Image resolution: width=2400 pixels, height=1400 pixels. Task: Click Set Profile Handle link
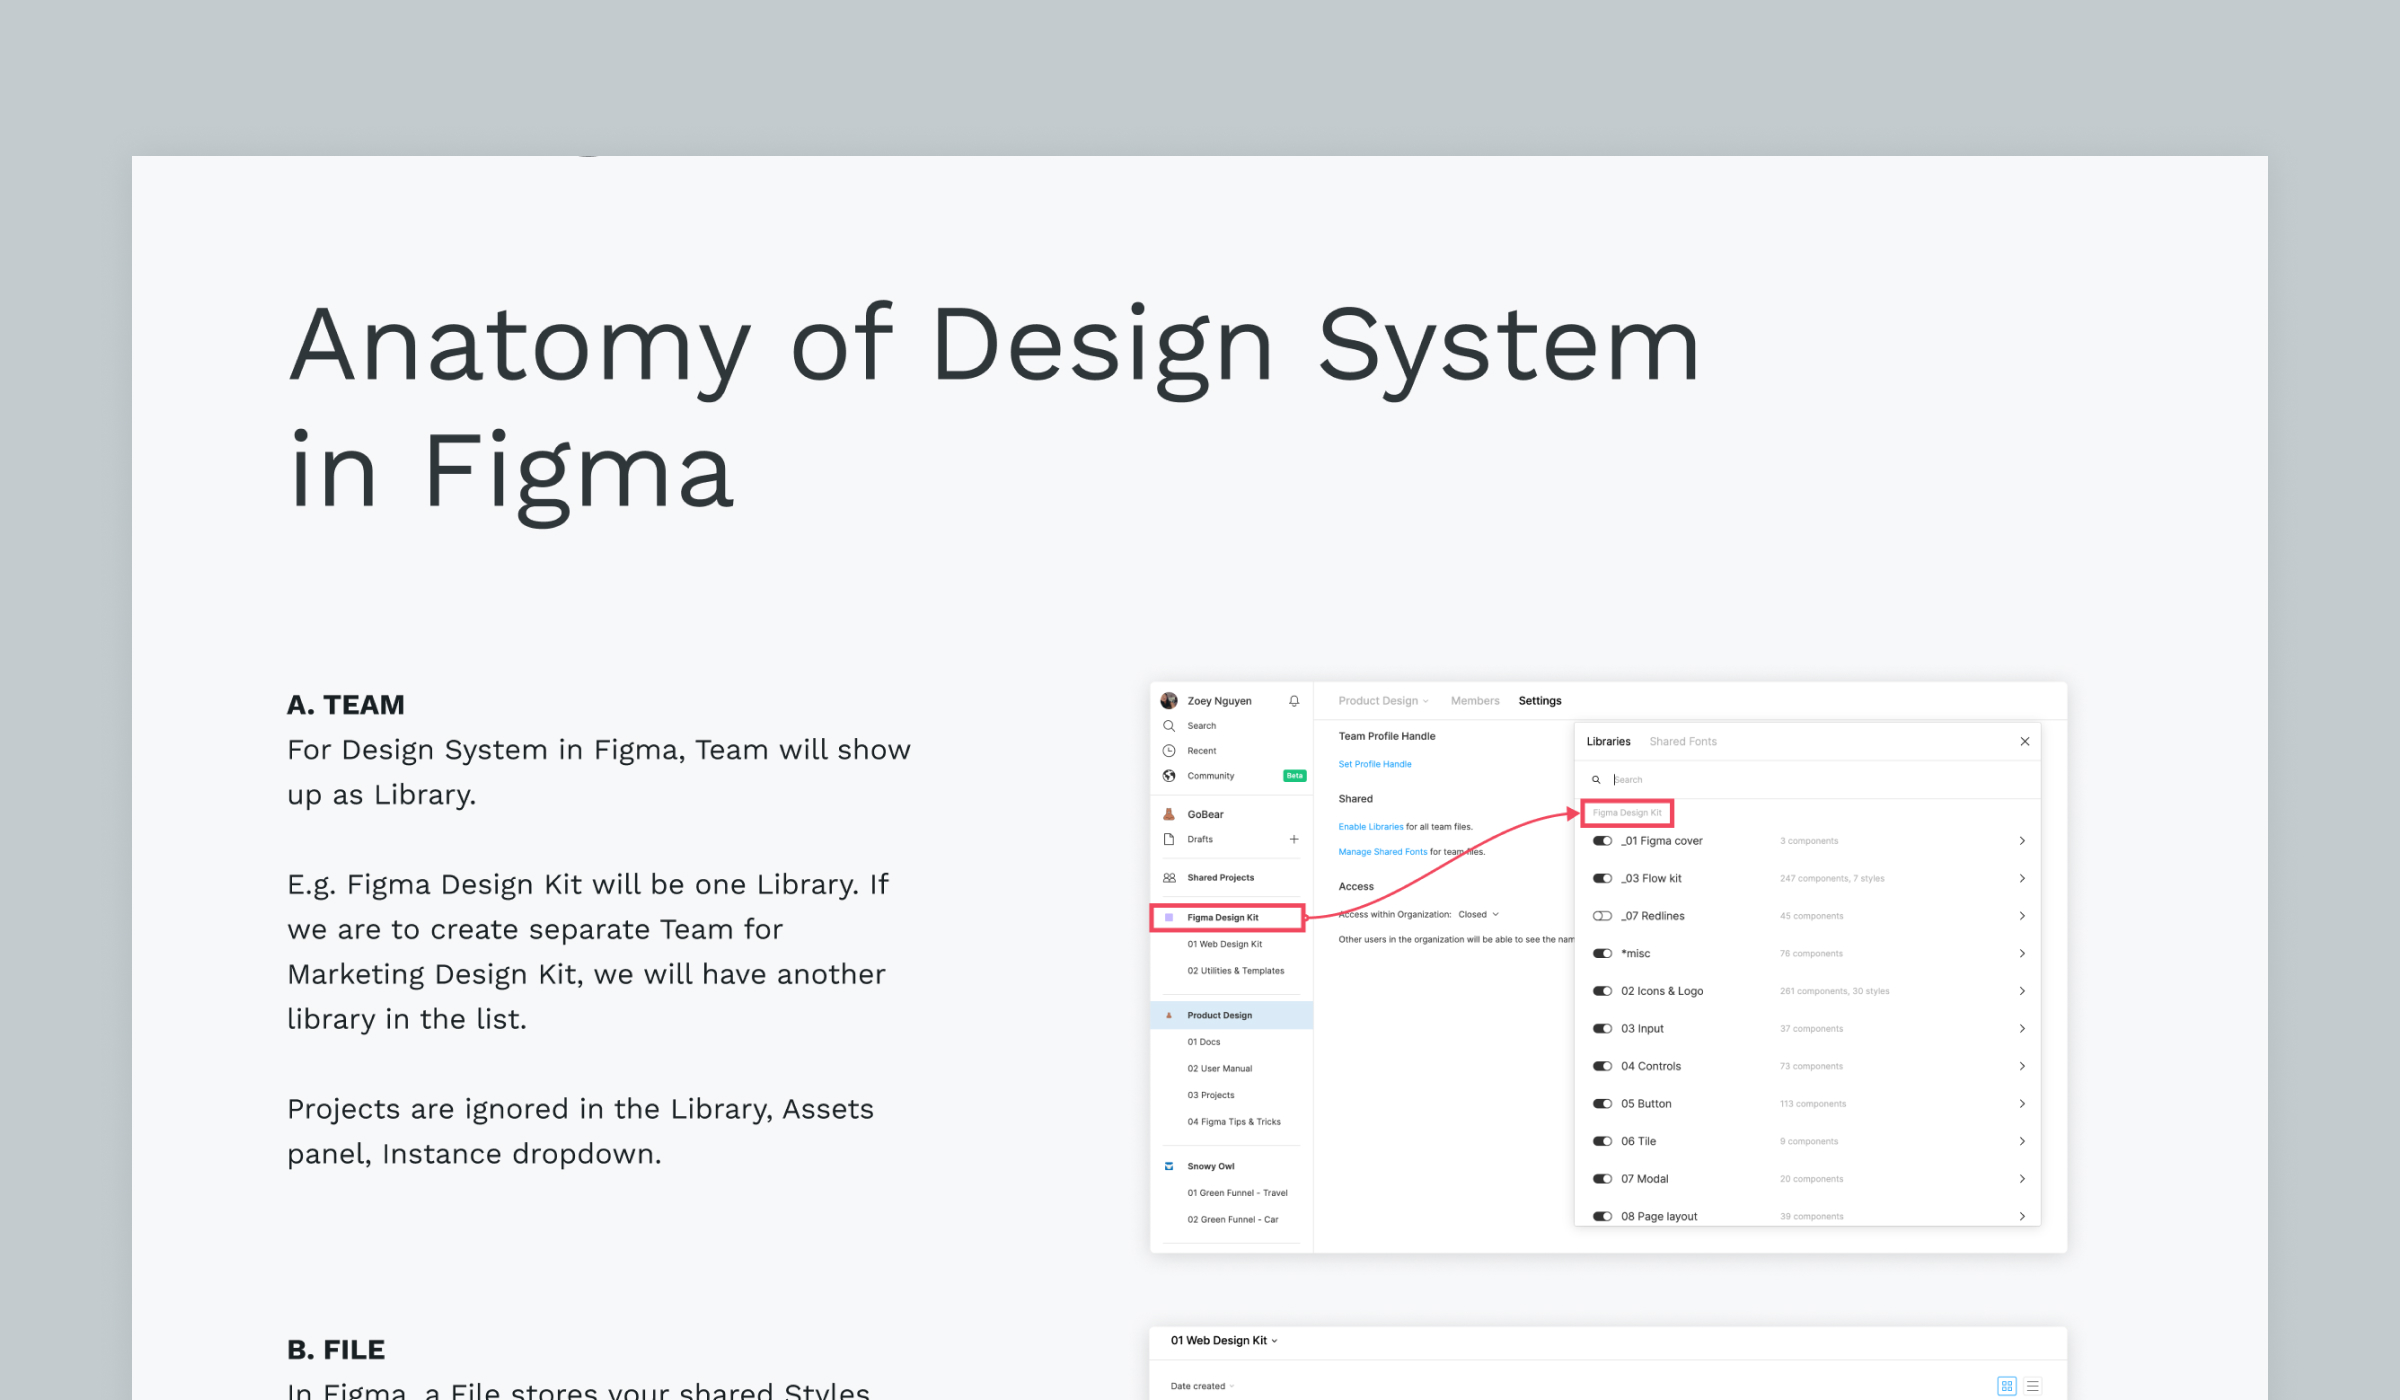coord(1375,764)
